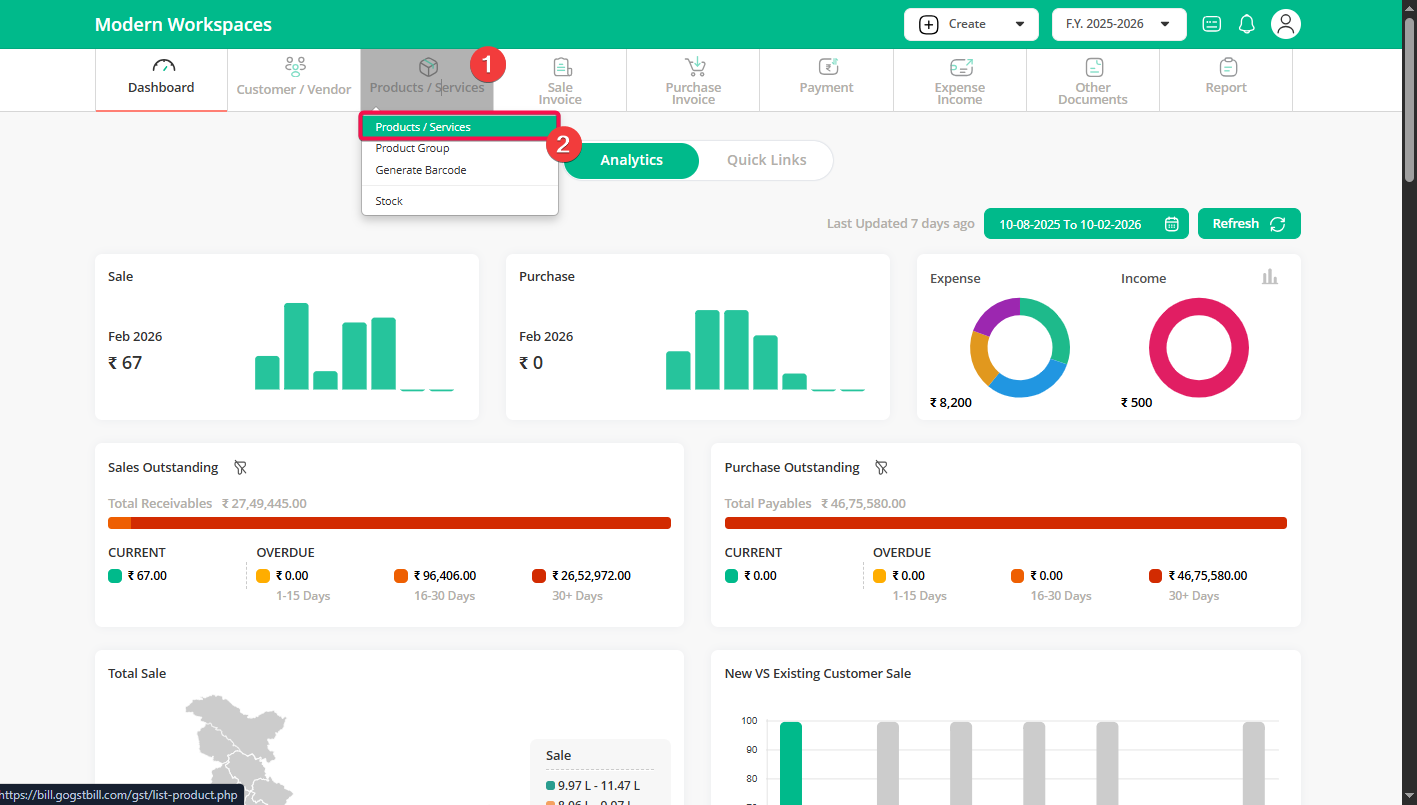Open the F.Y. 2025-2026 year dropdown
The width and height of the screenshot is (1417, 805).
(1118, 24)
